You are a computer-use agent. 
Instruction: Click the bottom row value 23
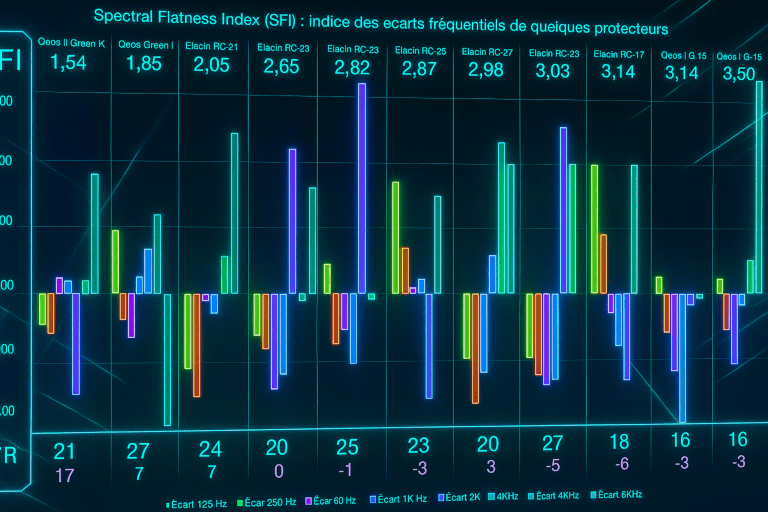[x=418, y=446]
